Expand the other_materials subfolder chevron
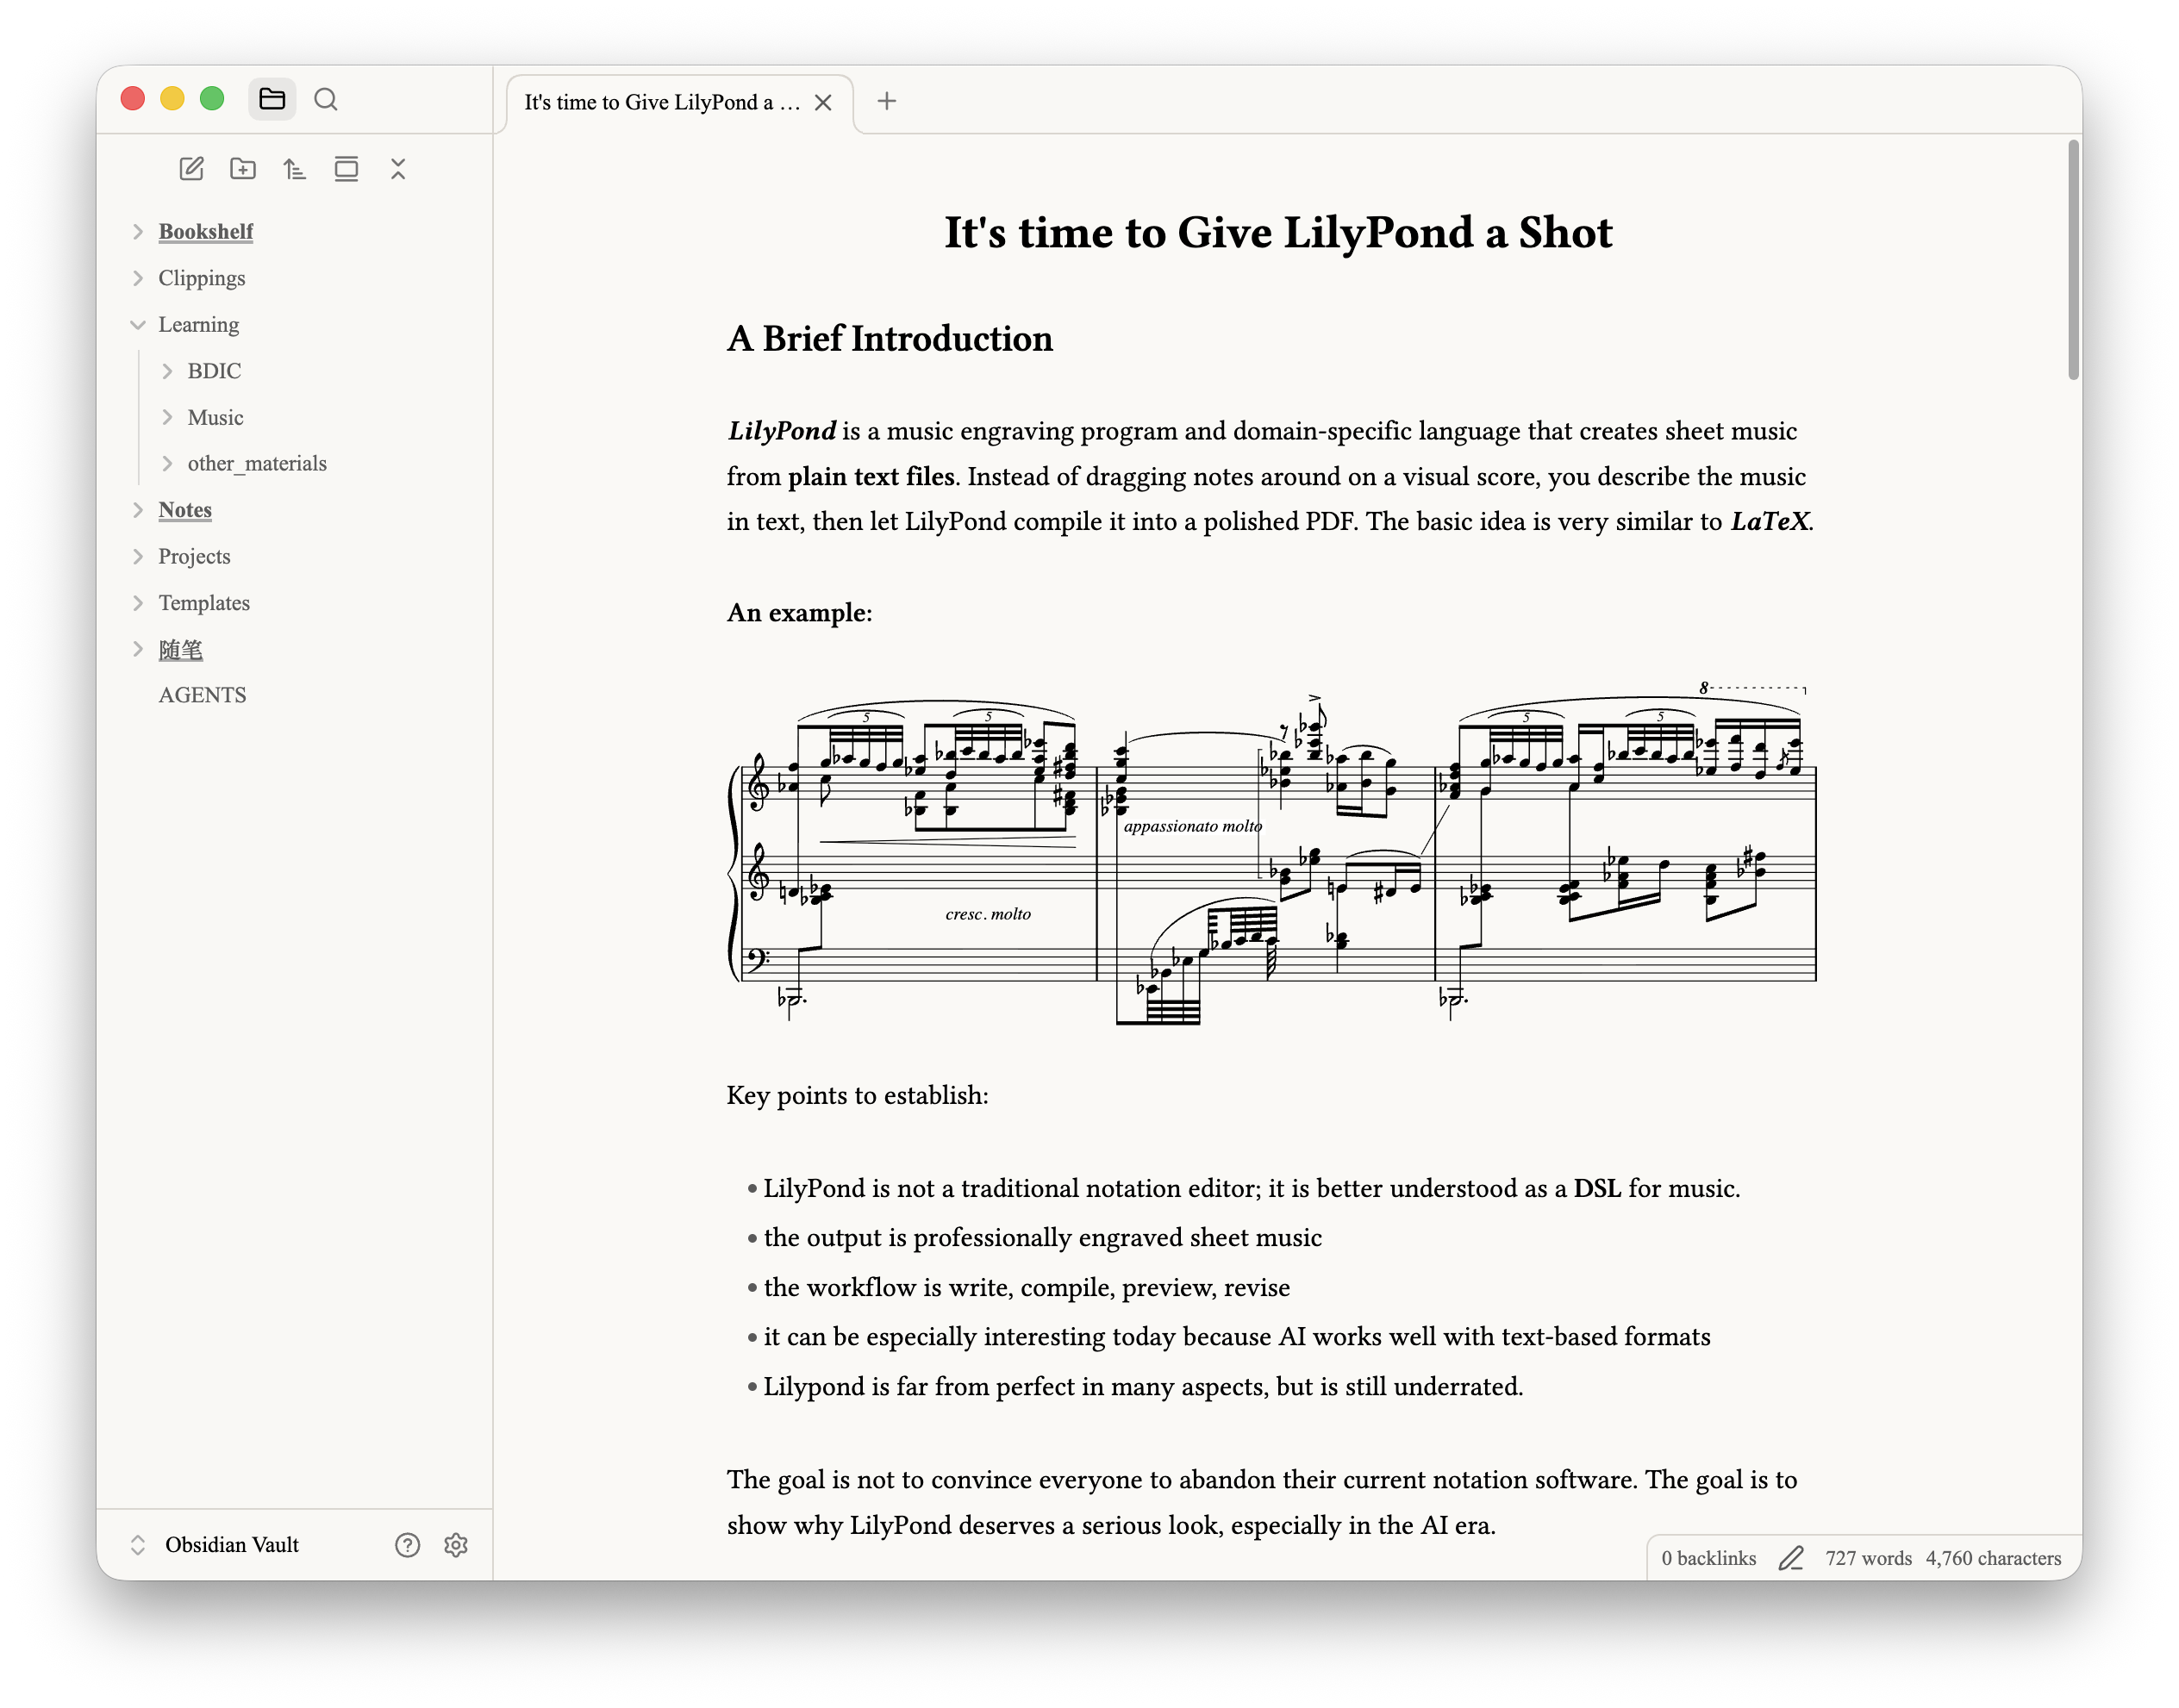Screen dimensions: 2179x1708 (167, 463)
